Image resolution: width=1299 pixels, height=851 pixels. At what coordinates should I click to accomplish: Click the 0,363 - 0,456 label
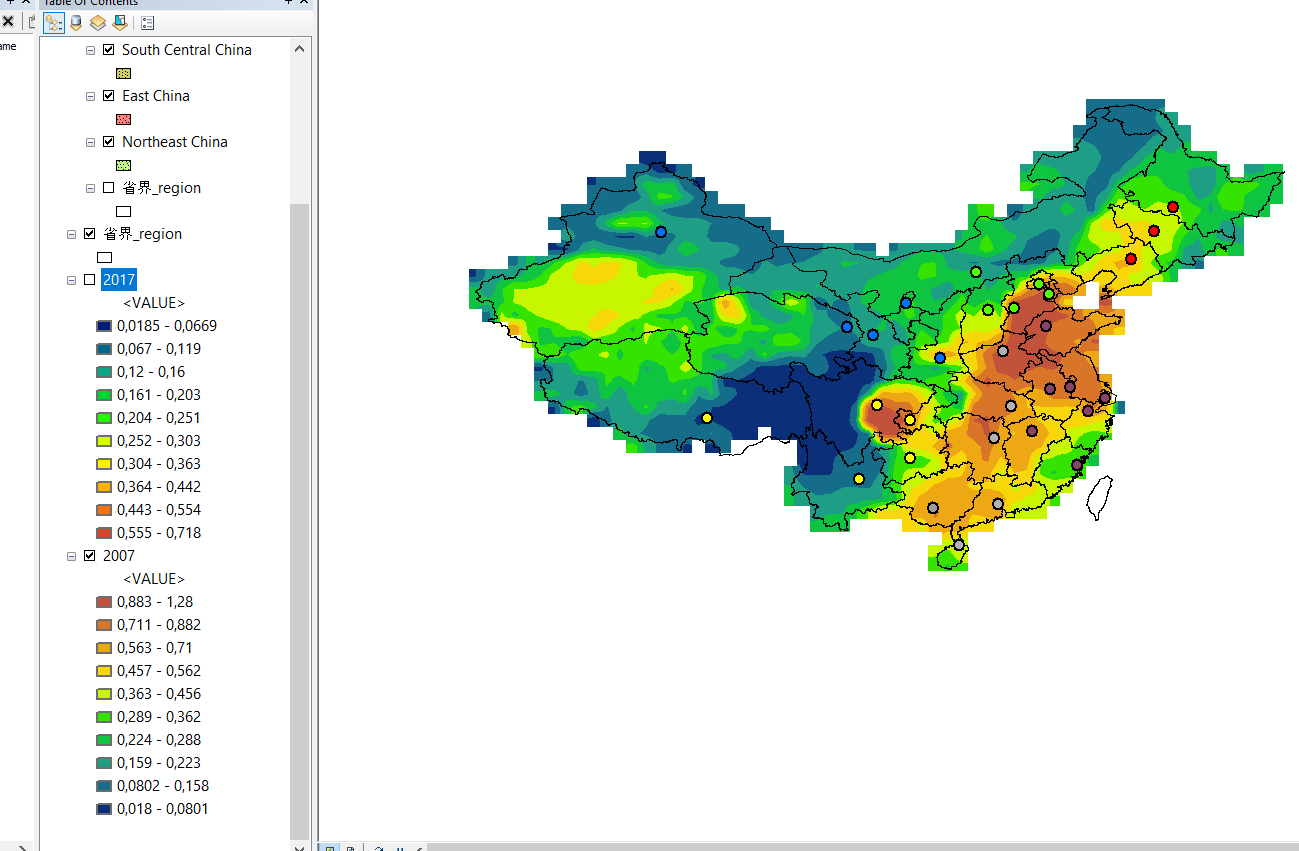(x=159, y=693)
